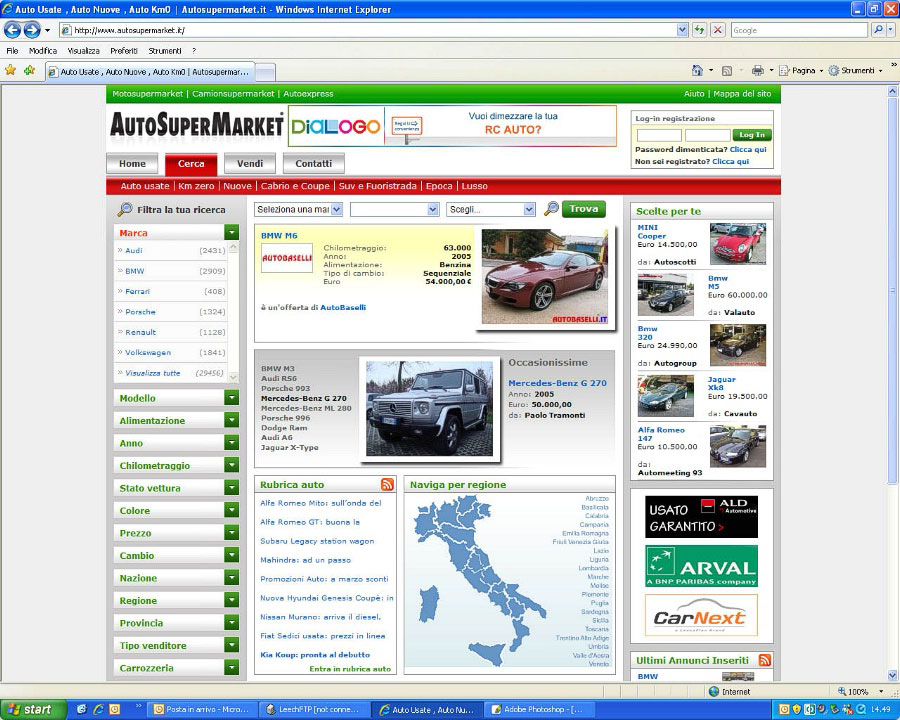Click the Jaguar Xk8 thumbnail
This screenshot has height=720, width=900.
tap(666, 396)
